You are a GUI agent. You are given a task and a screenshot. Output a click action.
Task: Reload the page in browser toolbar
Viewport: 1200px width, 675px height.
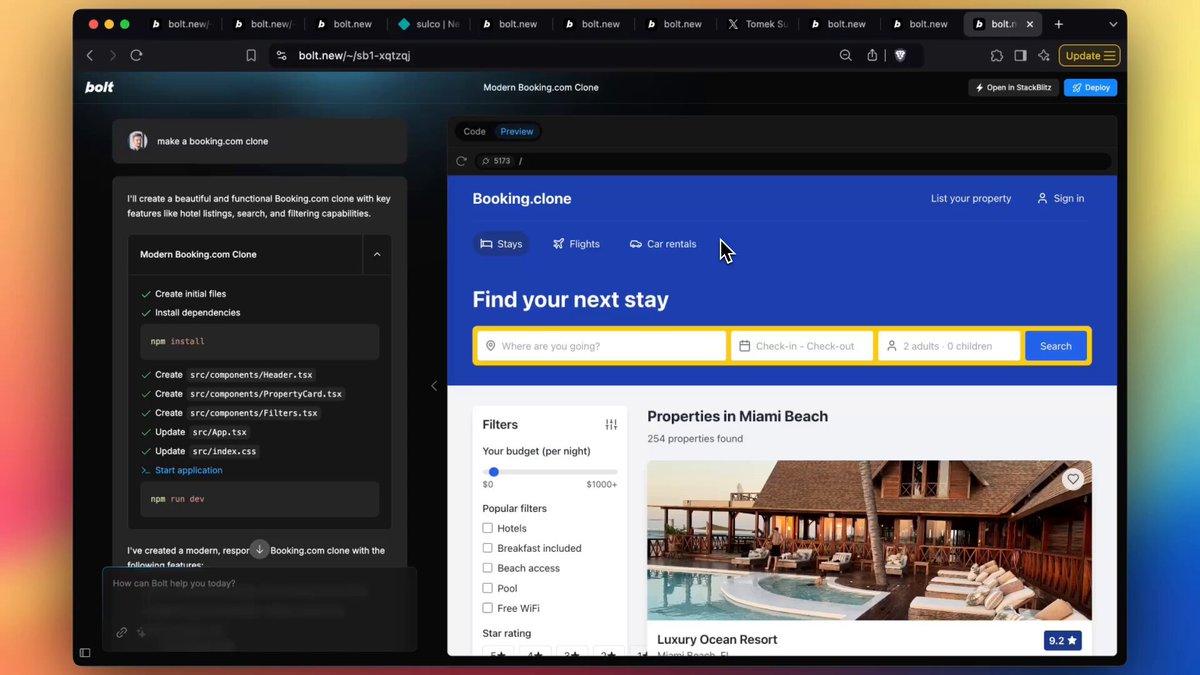136,56
